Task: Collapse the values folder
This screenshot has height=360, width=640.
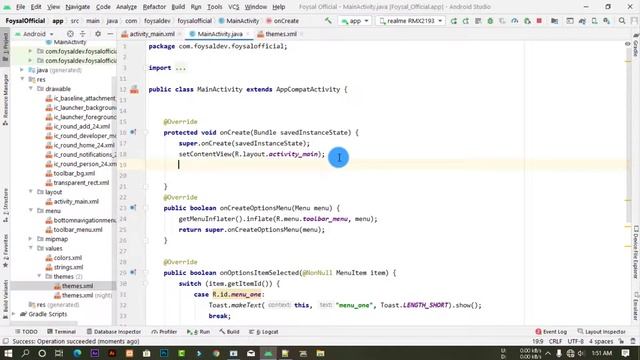Action: pos(31,248)
